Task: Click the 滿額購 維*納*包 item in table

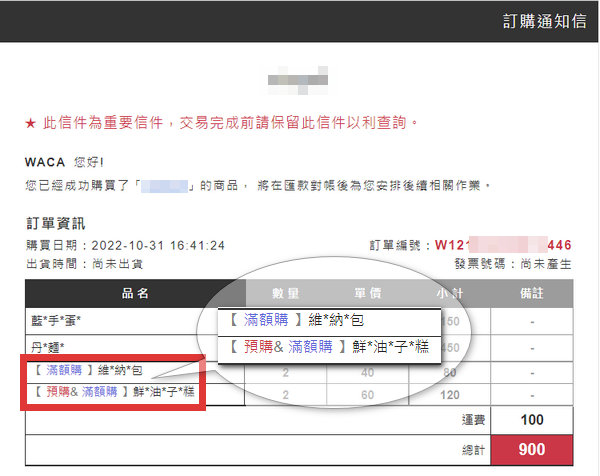Action: [x=88, y=370]
